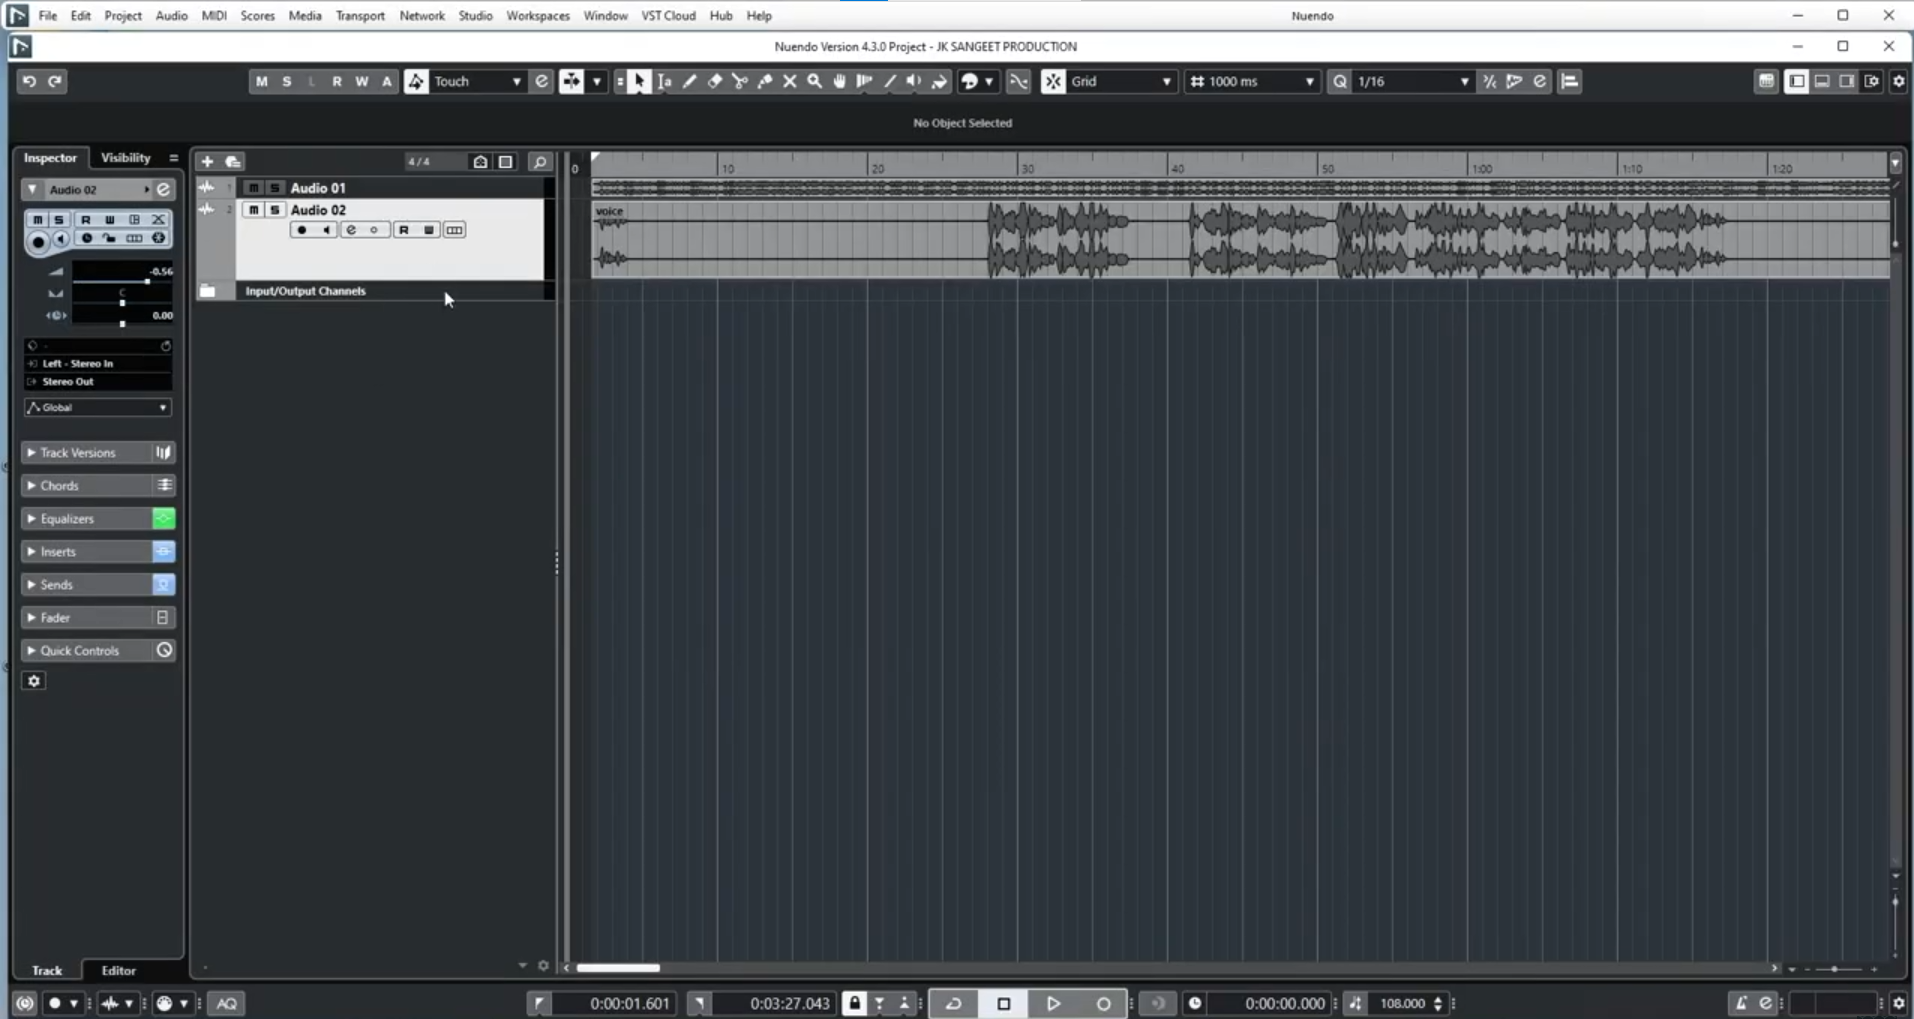Image resolution: width=1914 pixels, height=1019 pixels.
Task: Select the Zoom magnifier tool
Action: 814,82
